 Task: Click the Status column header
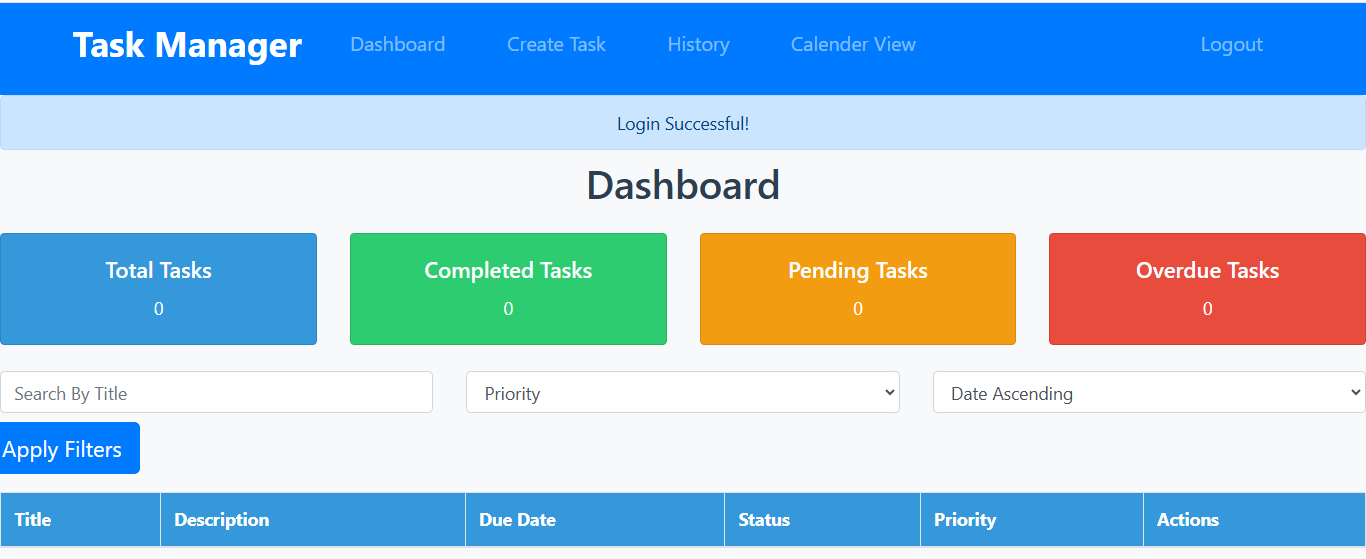click(822, 520)
